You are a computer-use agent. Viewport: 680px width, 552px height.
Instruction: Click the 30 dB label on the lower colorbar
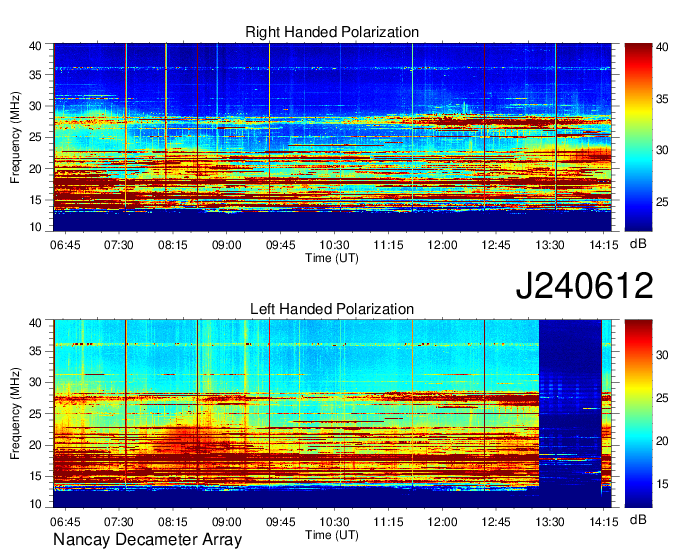(x=662, y=355)
